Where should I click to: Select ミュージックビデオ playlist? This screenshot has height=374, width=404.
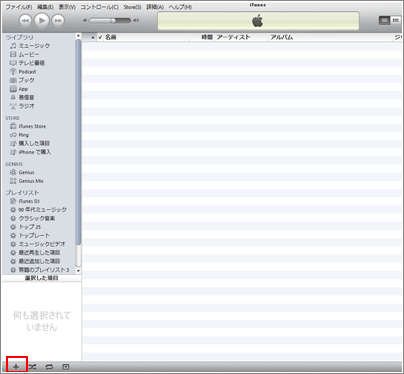[38, 244]
